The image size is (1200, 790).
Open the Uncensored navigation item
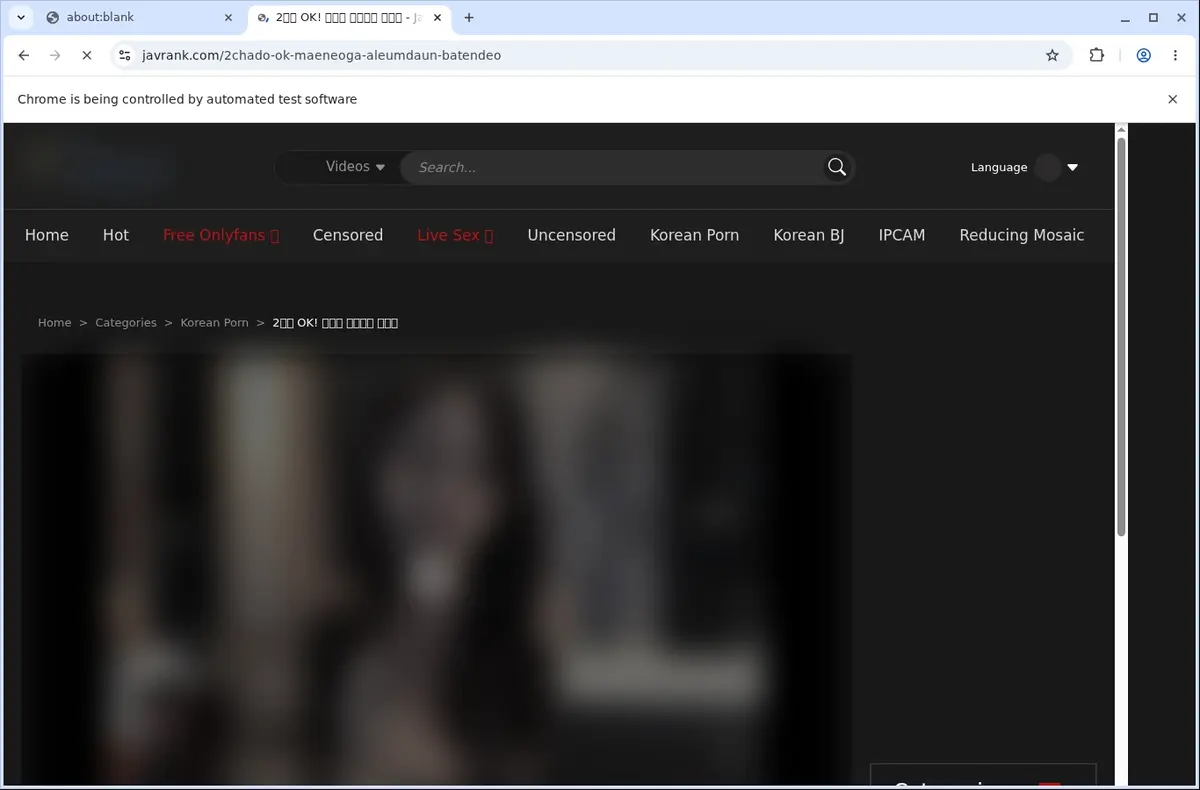pos(572,235)
